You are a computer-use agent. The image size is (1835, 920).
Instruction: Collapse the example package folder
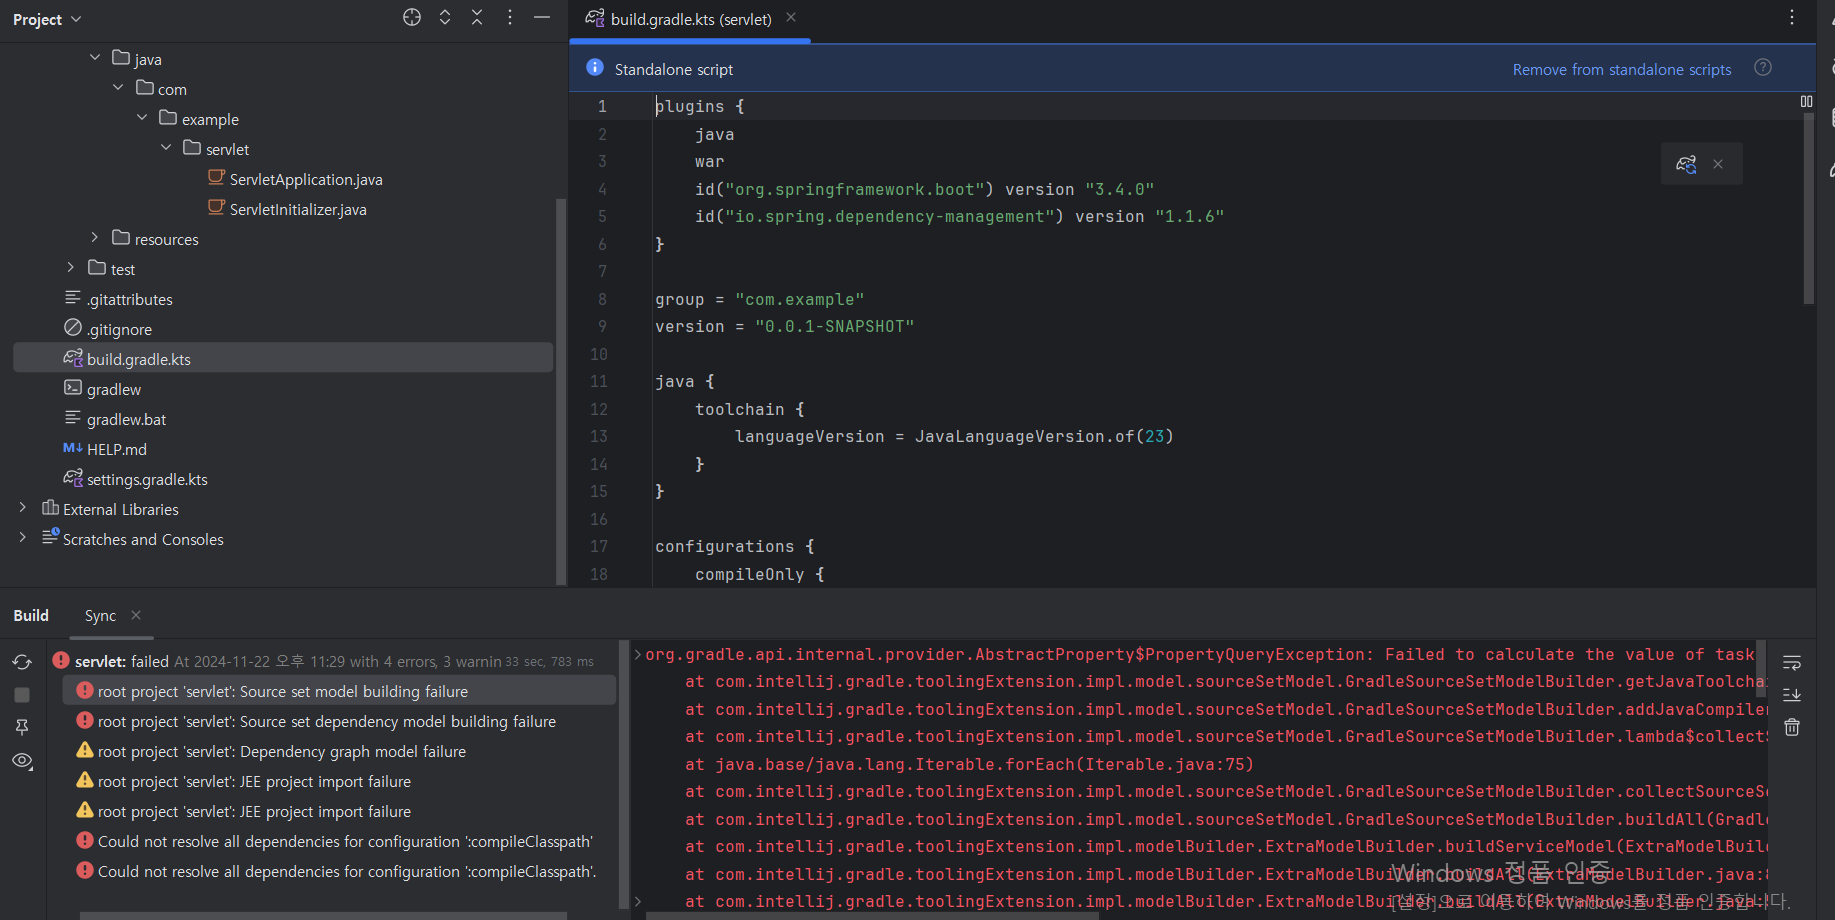click(142, 118)
